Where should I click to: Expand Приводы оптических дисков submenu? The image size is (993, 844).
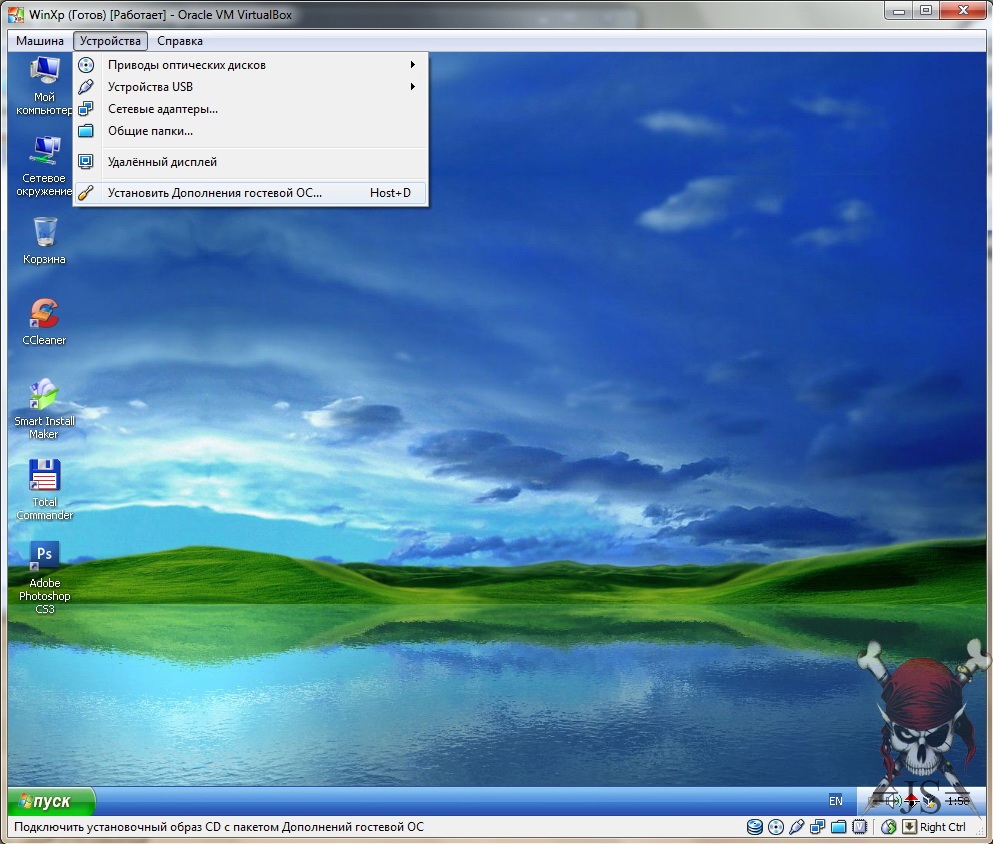click(250, 65)
